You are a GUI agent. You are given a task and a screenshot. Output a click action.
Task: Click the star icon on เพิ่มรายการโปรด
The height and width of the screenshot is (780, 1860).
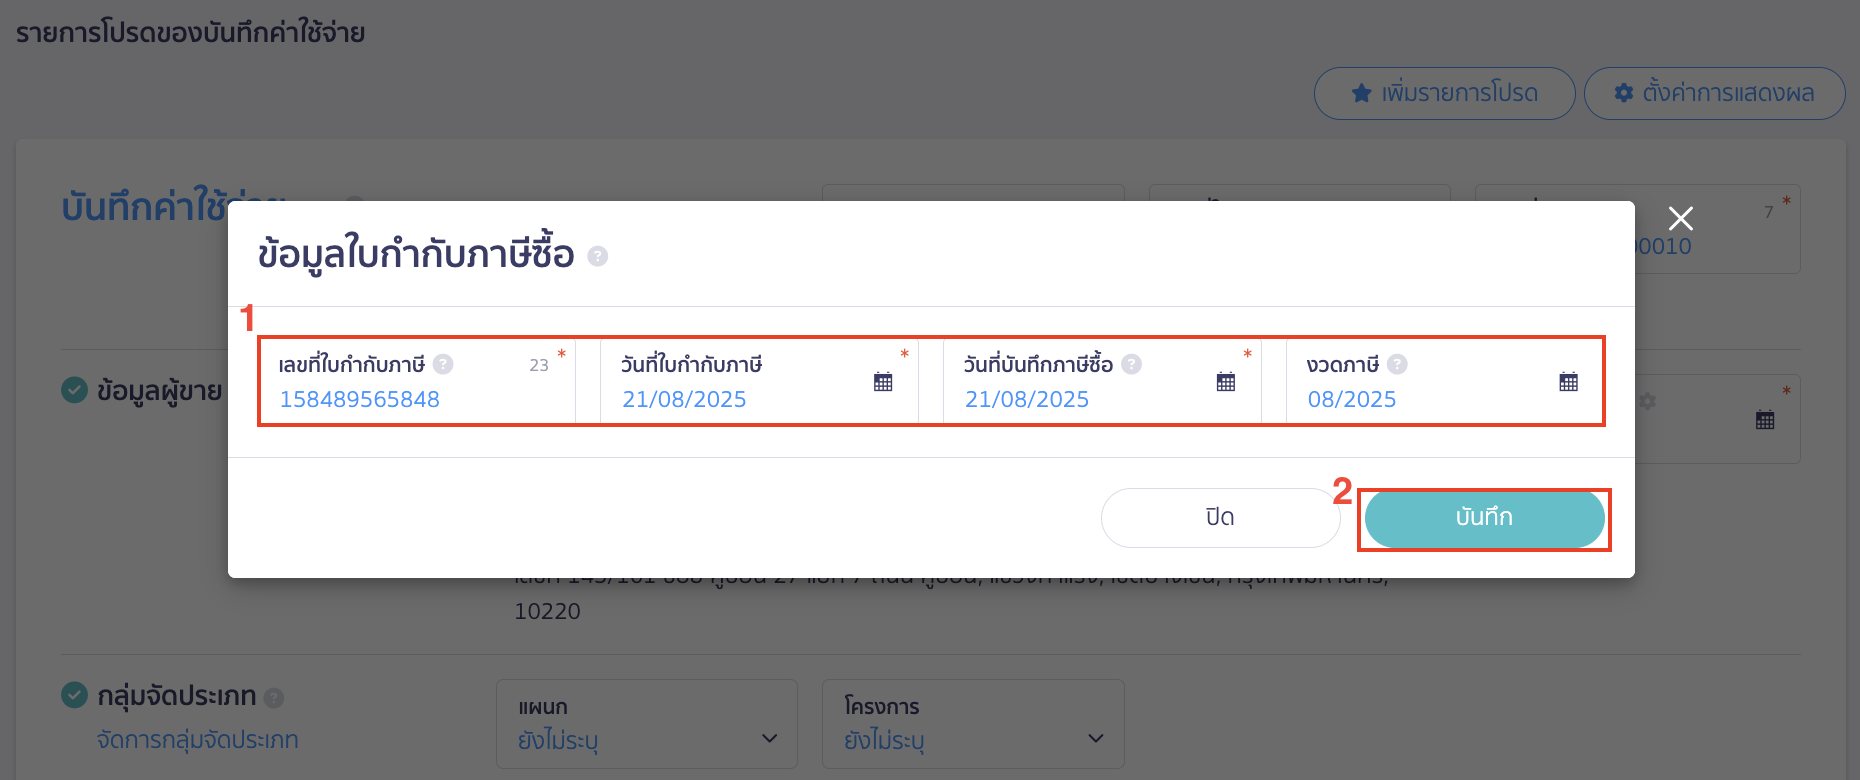[1360, 93]
